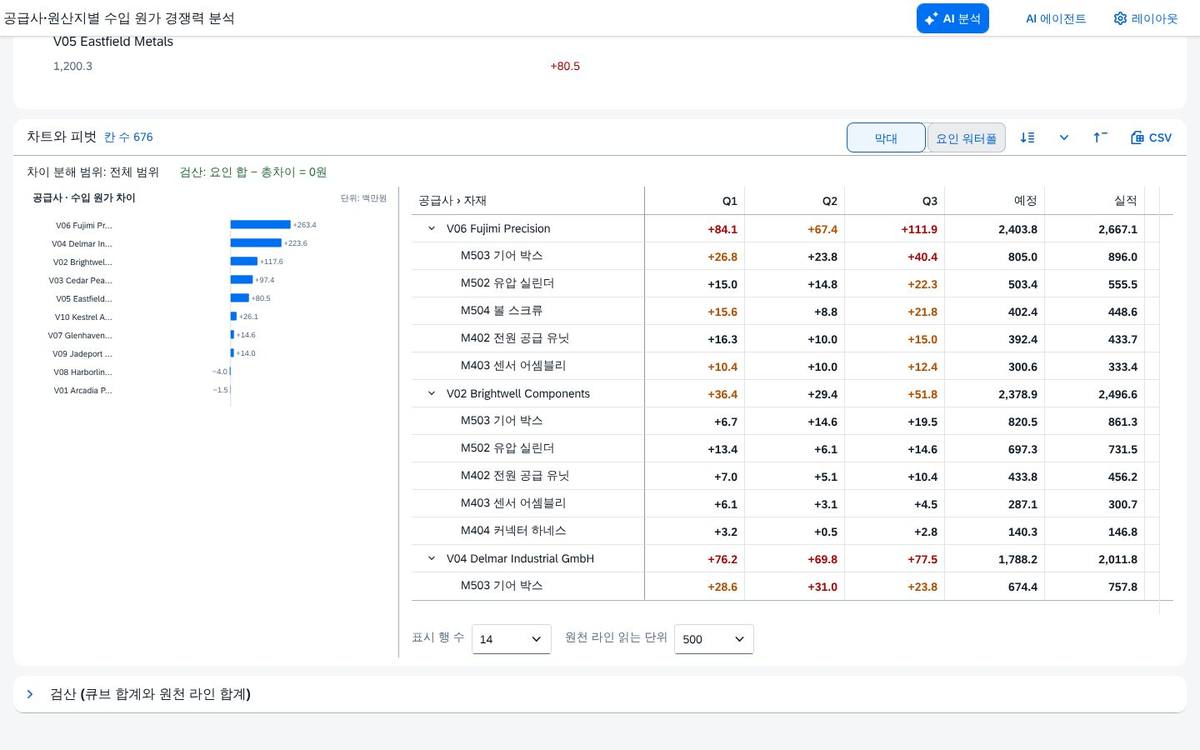Click the 칸 수 676 label
1200x750 pixels.
coord(128,137)
